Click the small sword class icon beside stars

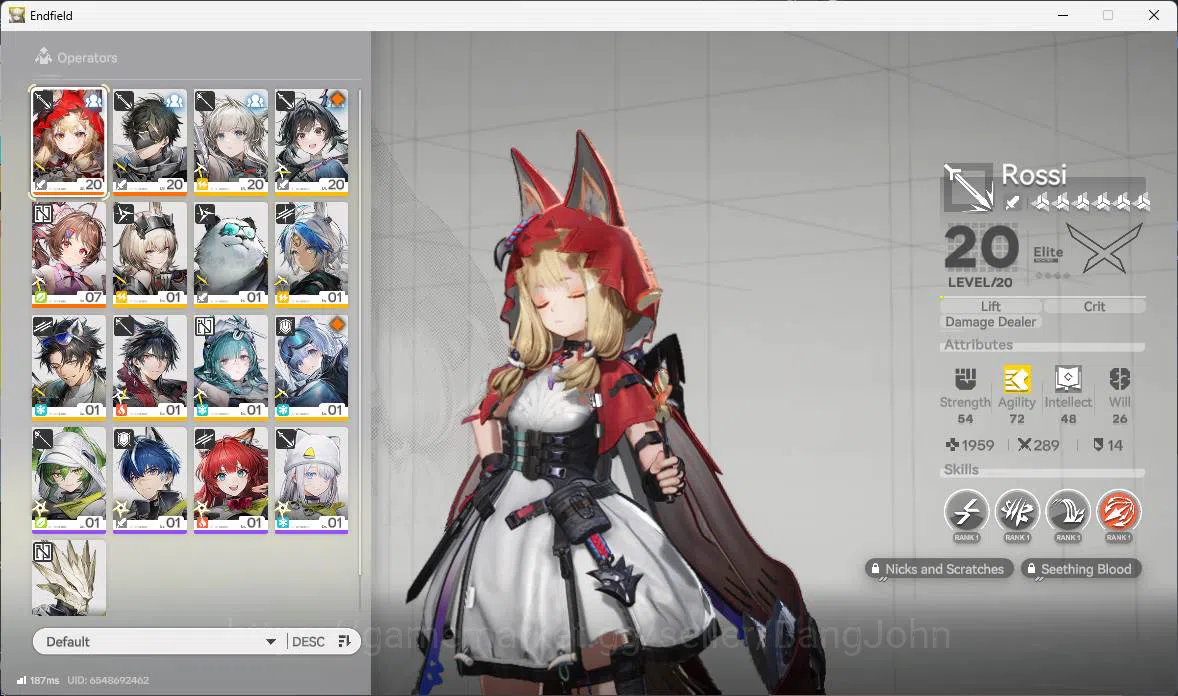[1013, 201]
